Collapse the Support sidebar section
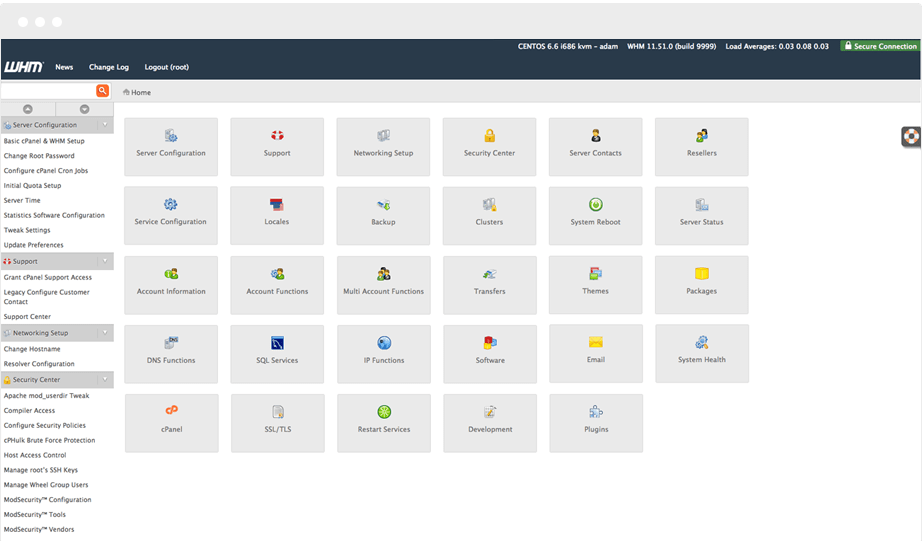 click(104, 261)
